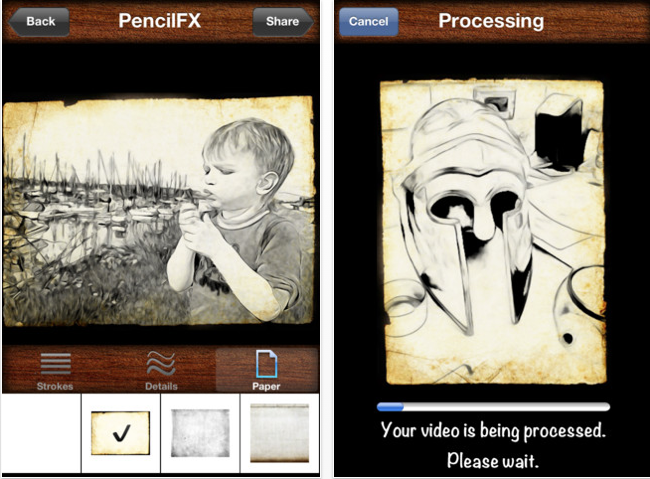The height and width of the screenshot is (479, 650).
Task: Click the Processing header title
Action: click(491, 22)
